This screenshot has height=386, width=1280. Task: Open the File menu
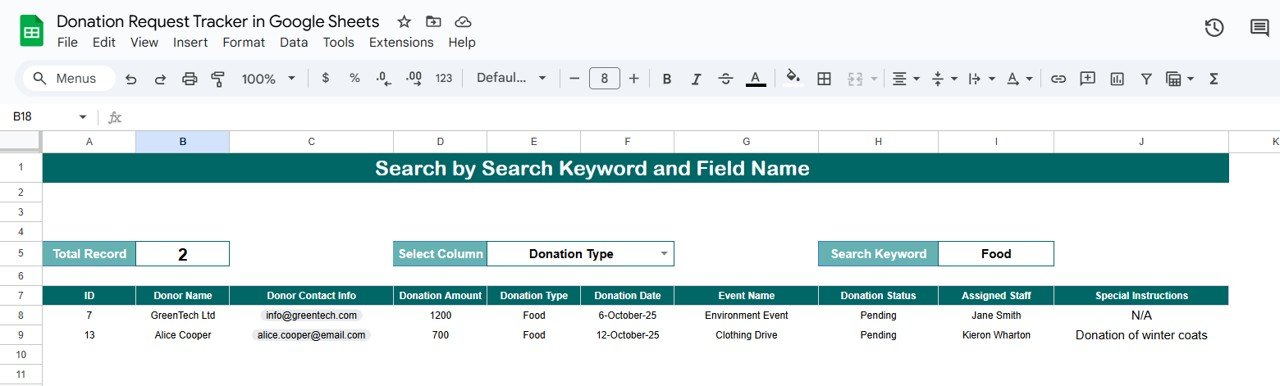pos(67,42)
